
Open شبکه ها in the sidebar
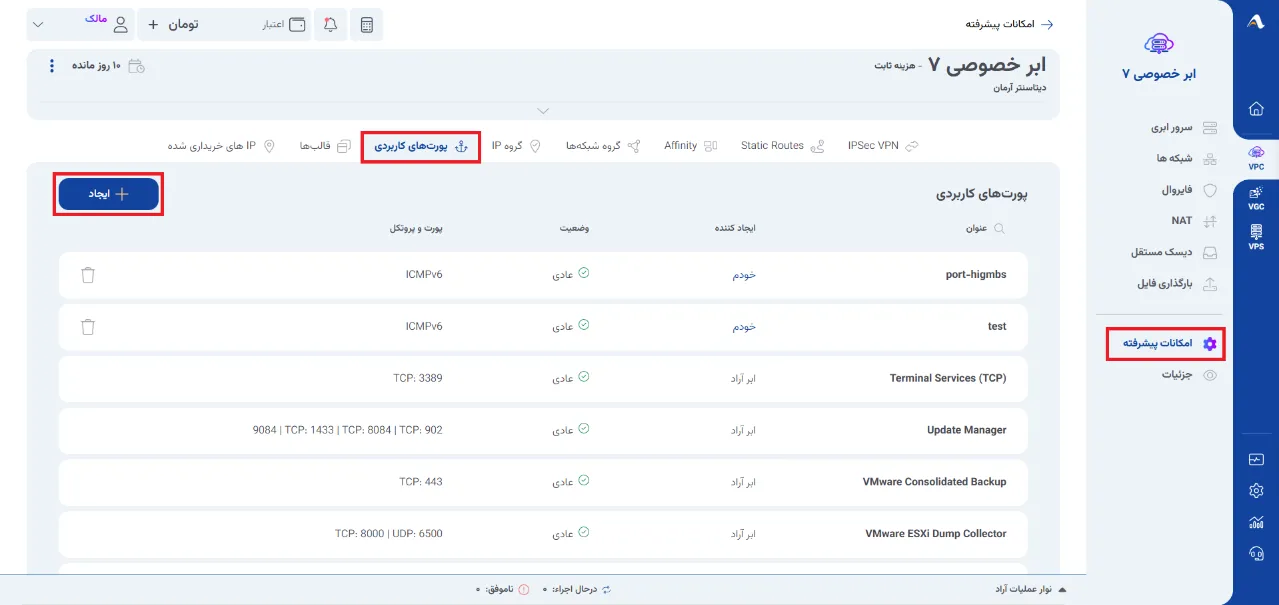coord(1187,159)
